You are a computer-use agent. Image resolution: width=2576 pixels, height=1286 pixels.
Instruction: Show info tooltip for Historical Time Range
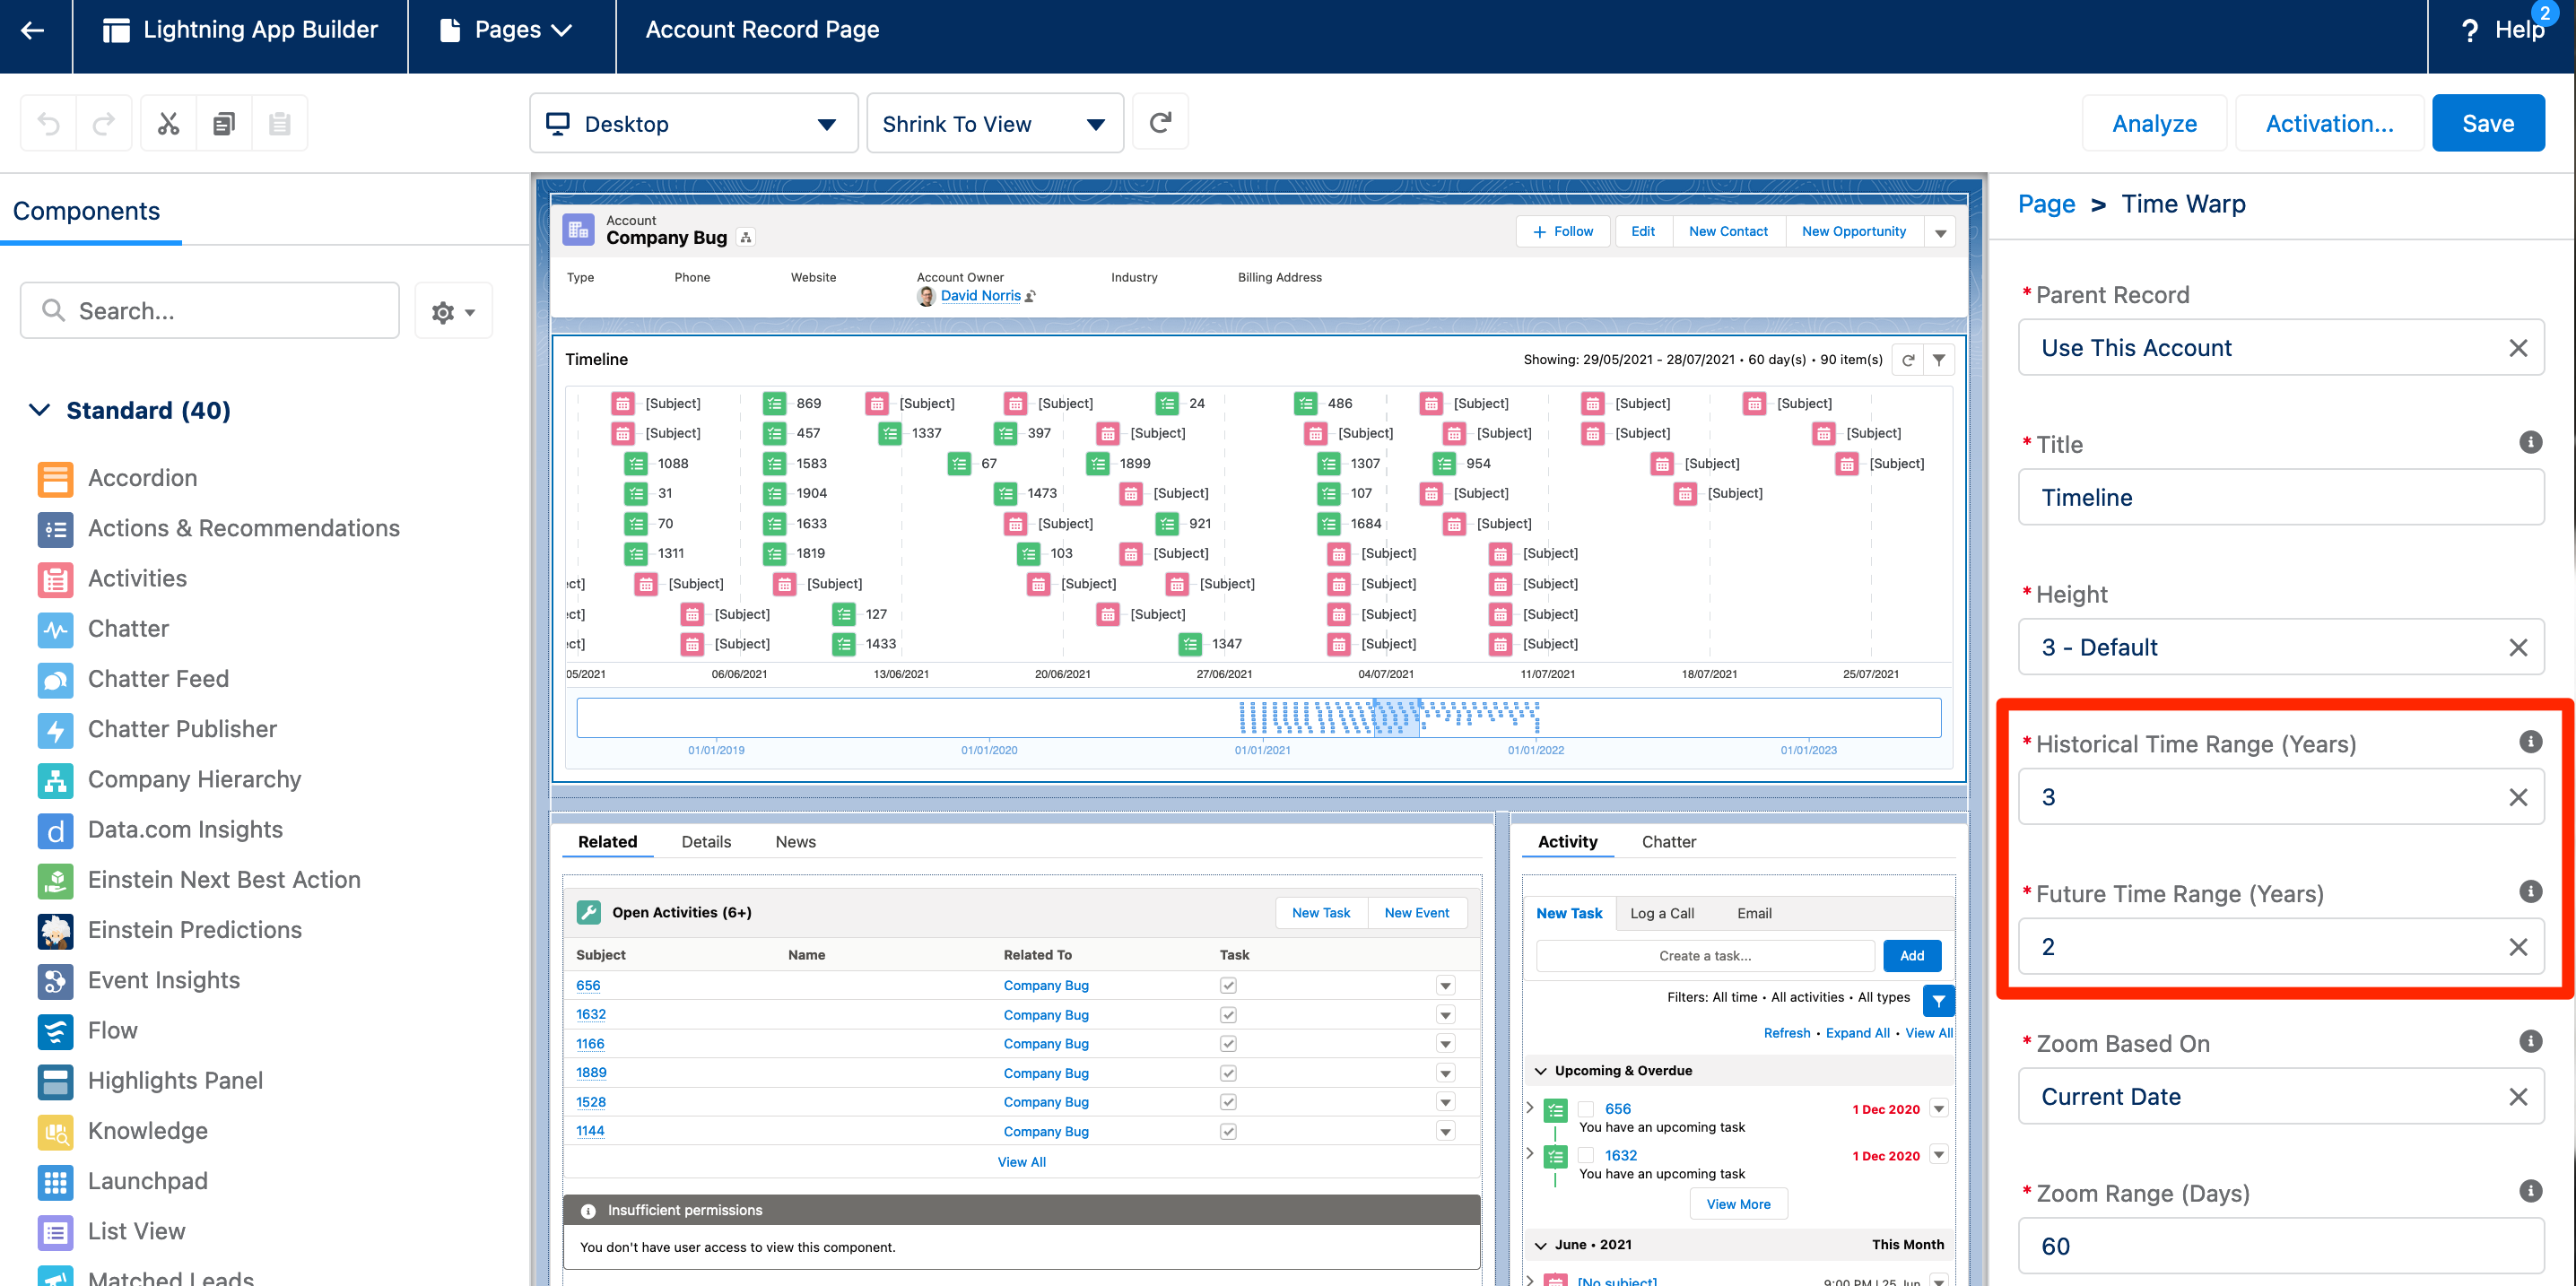click(2530, 742)
